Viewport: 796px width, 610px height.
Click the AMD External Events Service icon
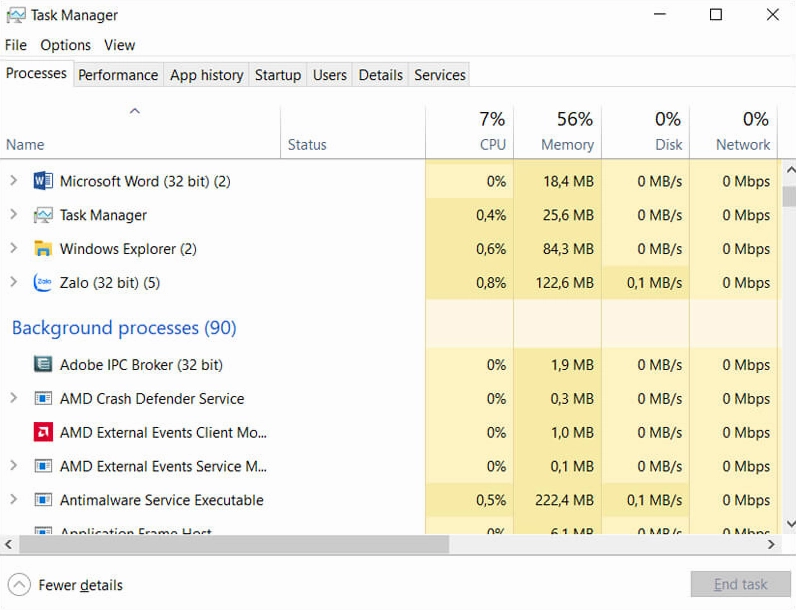(43, 466)
